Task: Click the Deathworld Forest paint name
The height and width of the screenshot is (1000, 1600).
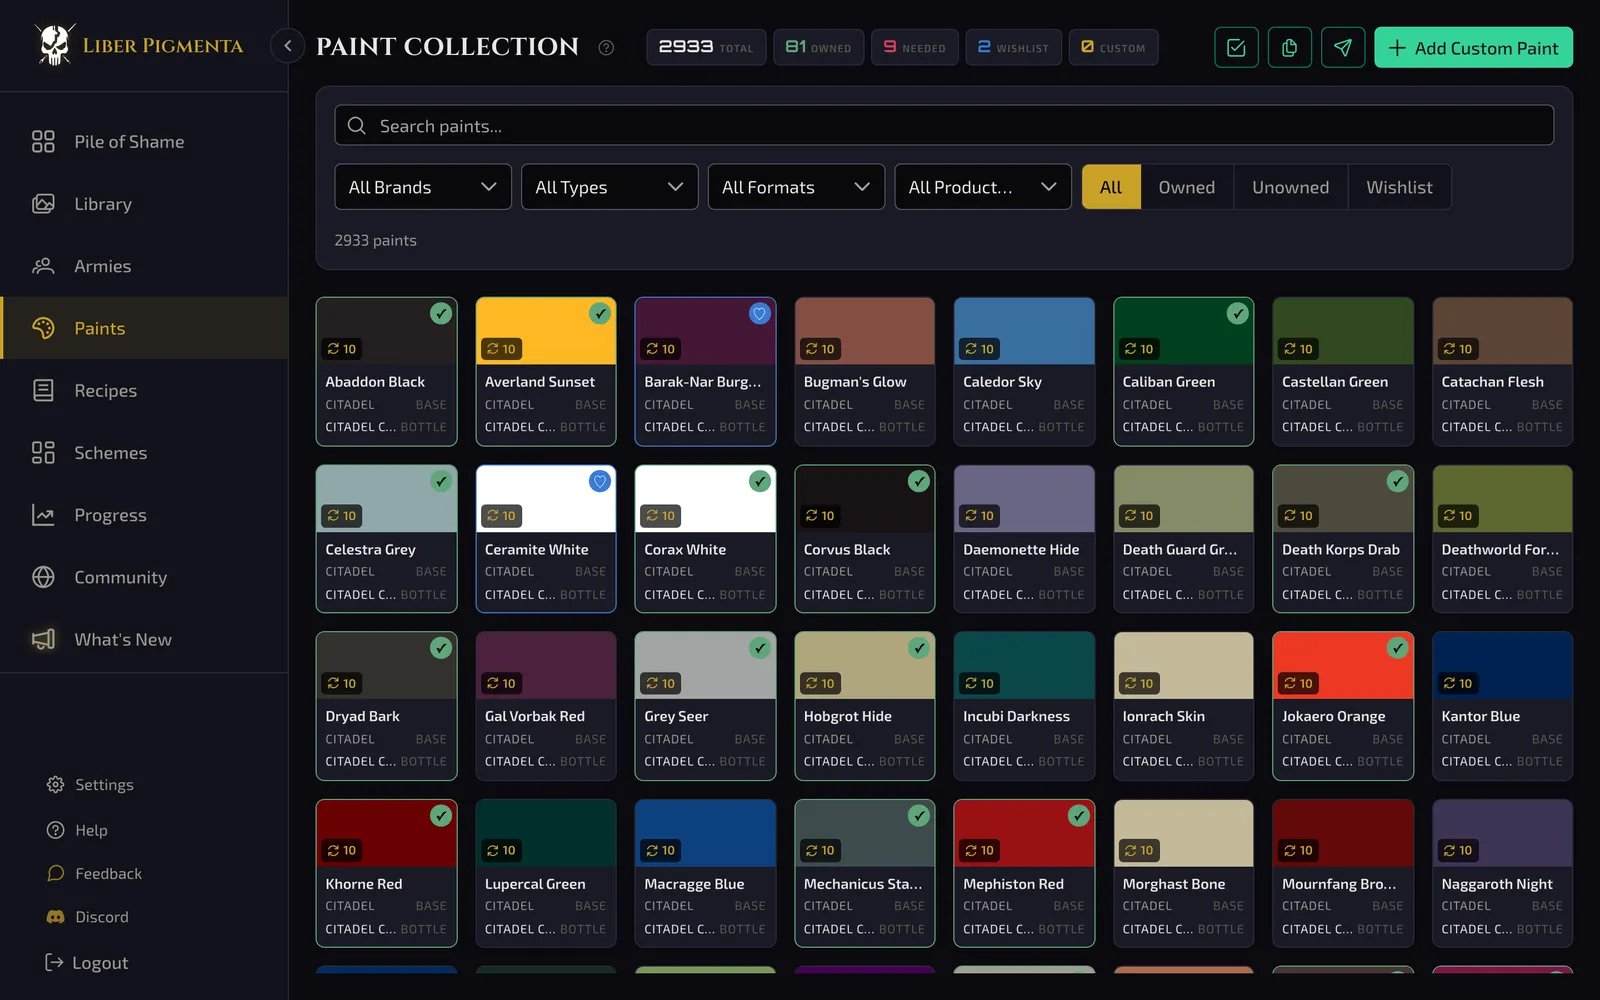Action: click(x=1500, y=549)
